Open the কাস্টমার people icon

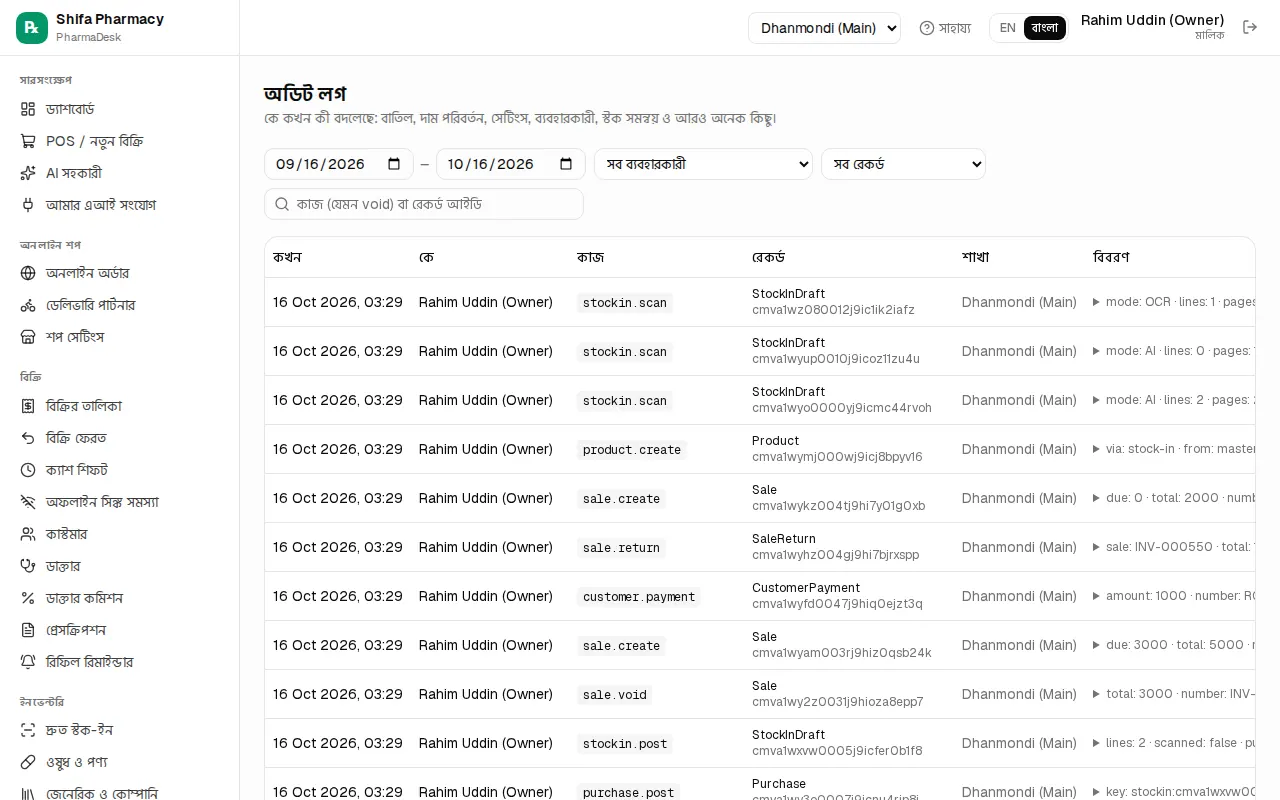click(x=28, y=534)
